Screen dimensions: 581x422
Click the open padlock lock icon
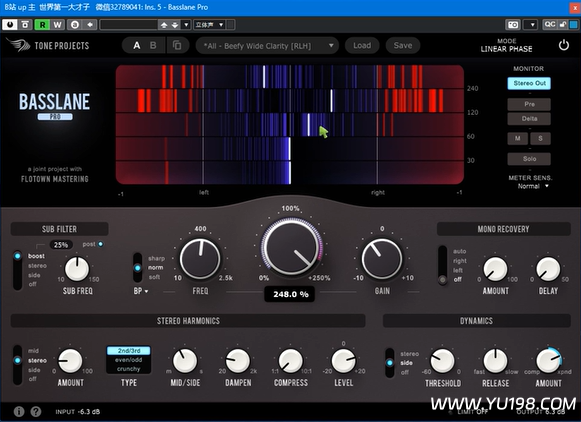pos(563,24)
